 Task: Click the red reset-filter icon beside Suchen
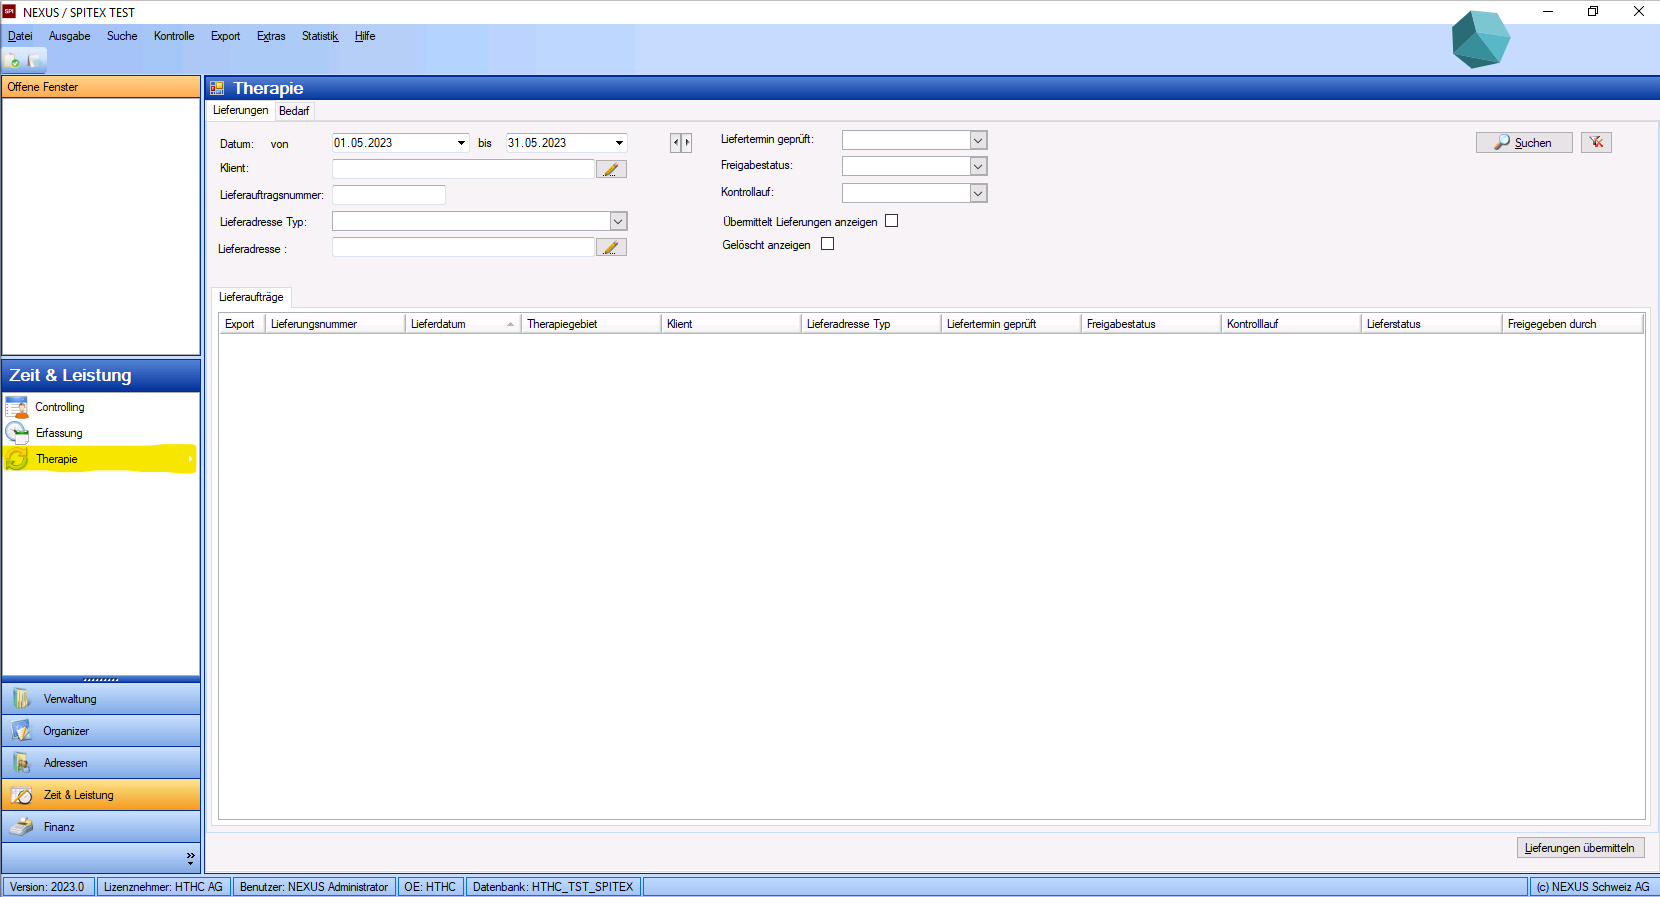(1596, 142)
